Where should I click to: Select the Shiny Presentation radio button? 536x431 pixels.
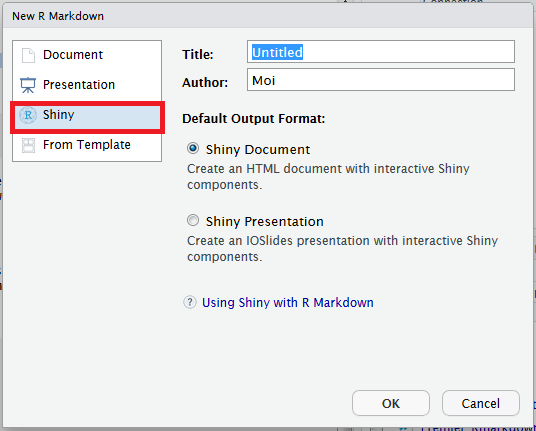tap(193, 220)
